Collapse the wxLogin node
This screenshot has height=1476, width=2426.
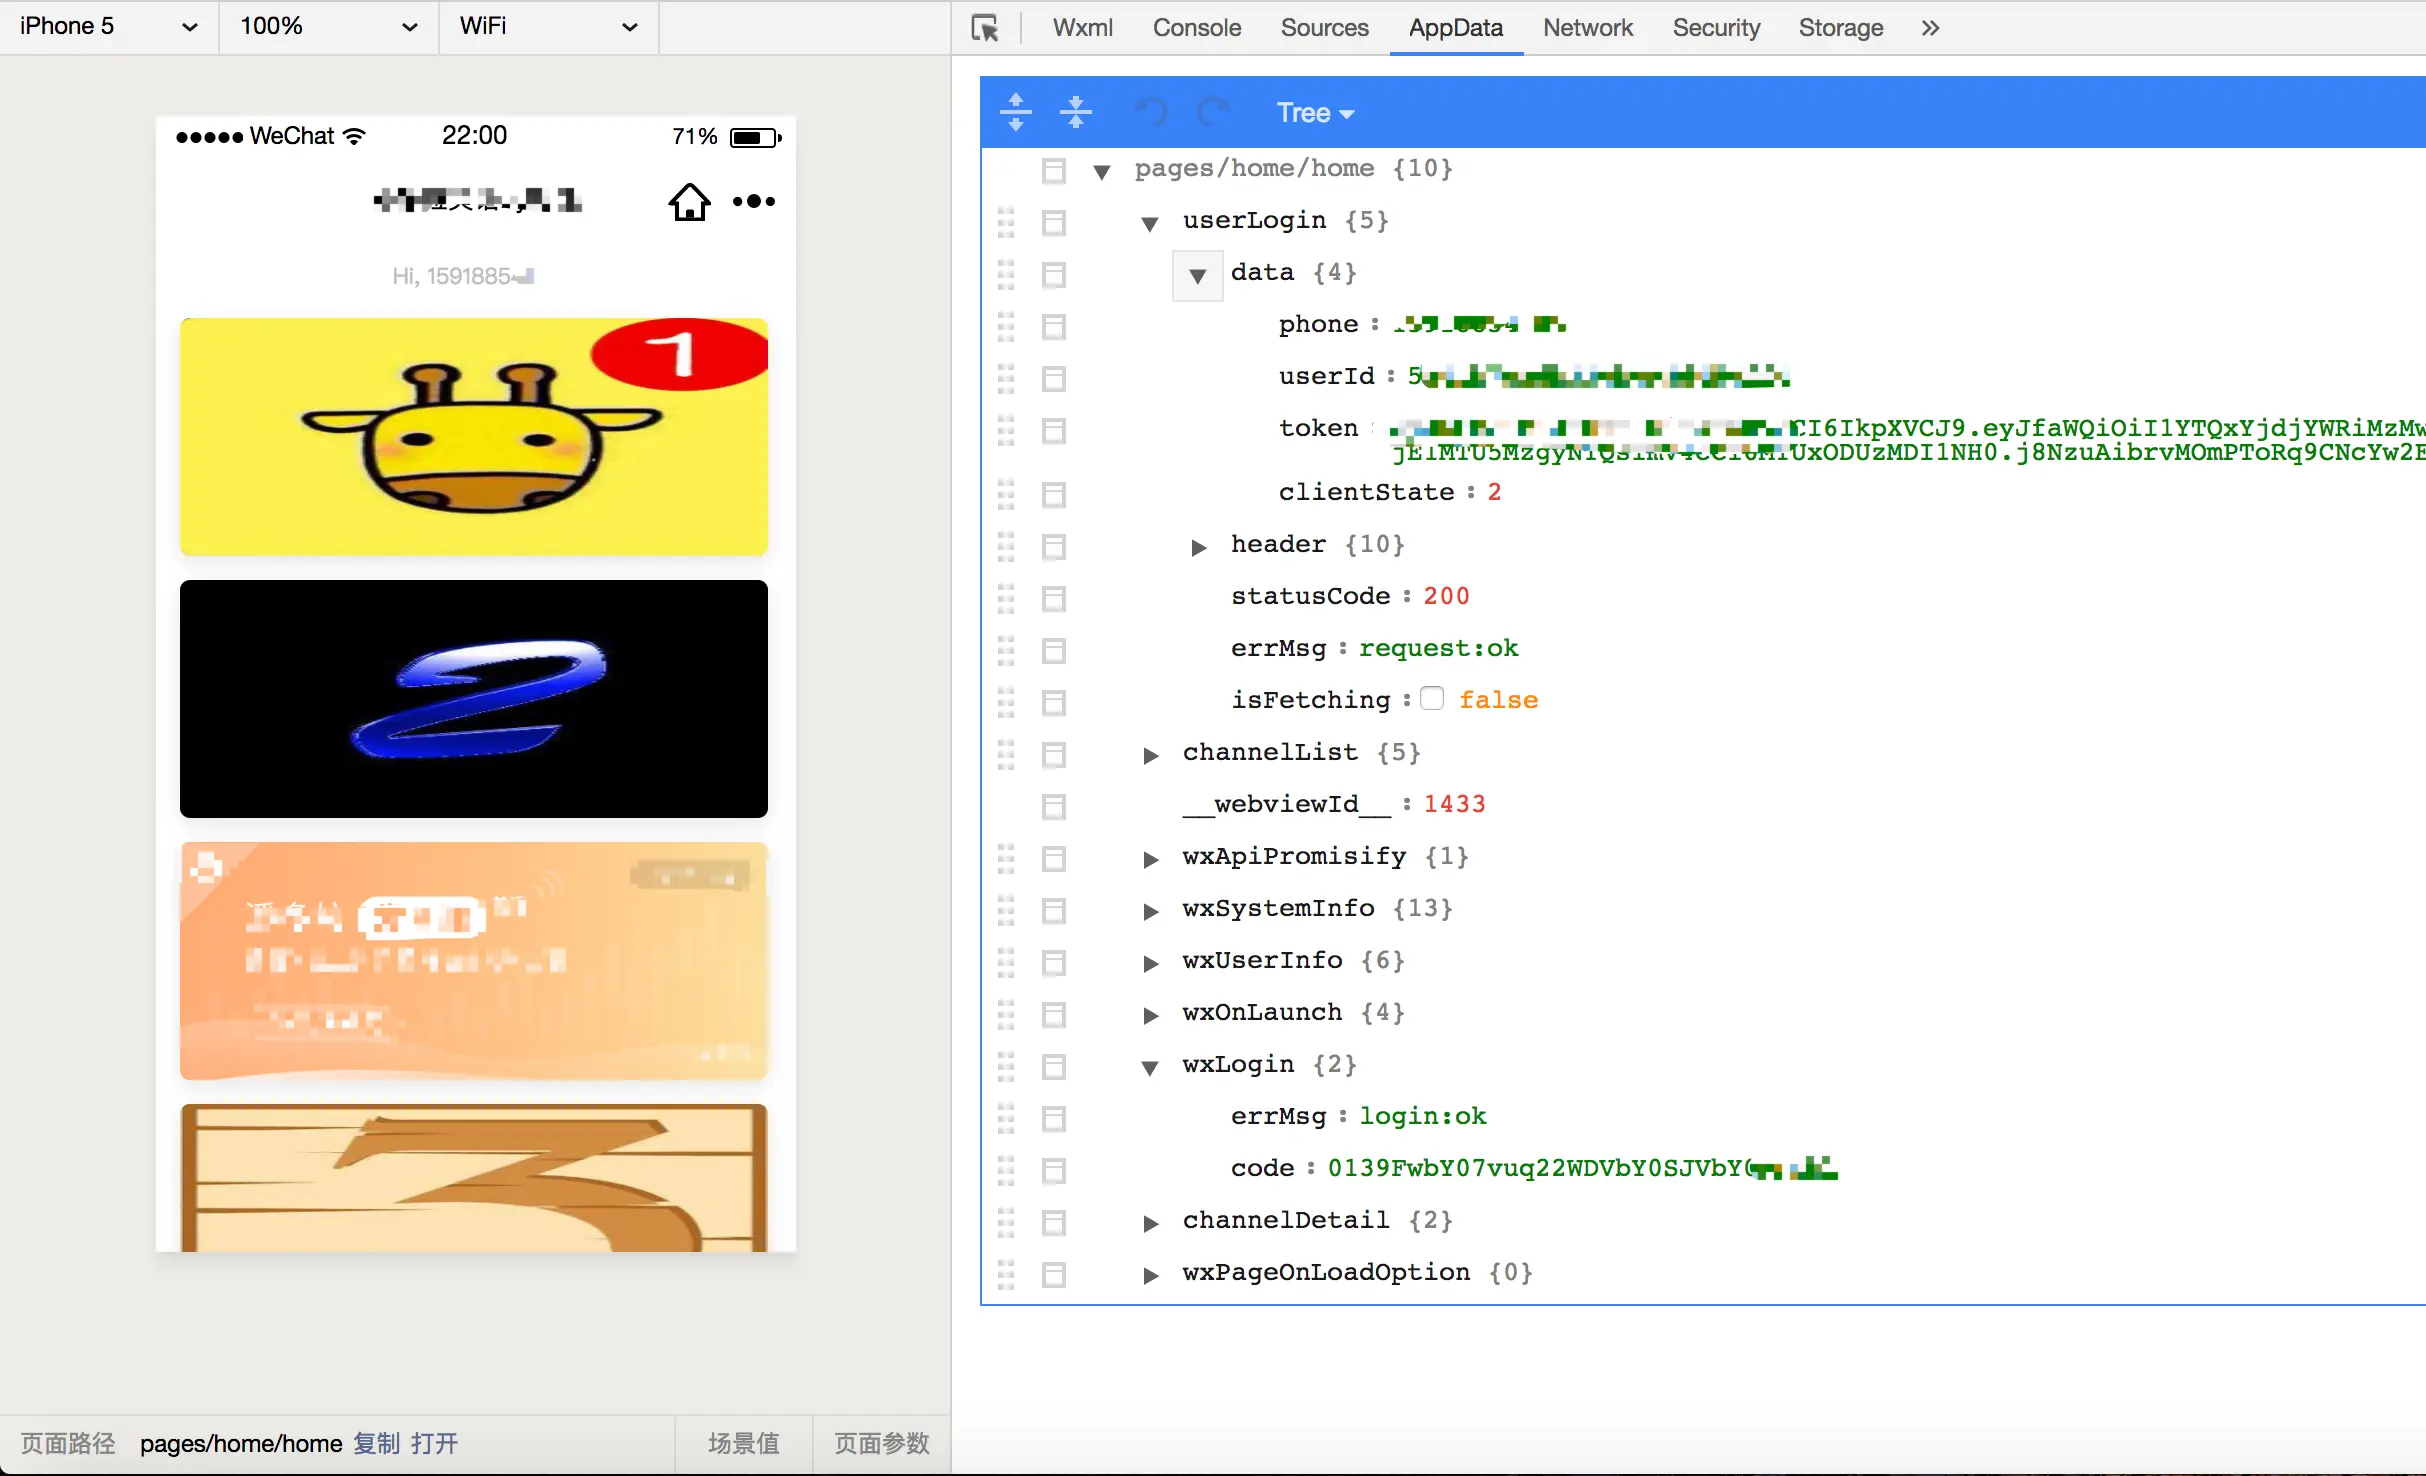[x=1150, y=1067]
